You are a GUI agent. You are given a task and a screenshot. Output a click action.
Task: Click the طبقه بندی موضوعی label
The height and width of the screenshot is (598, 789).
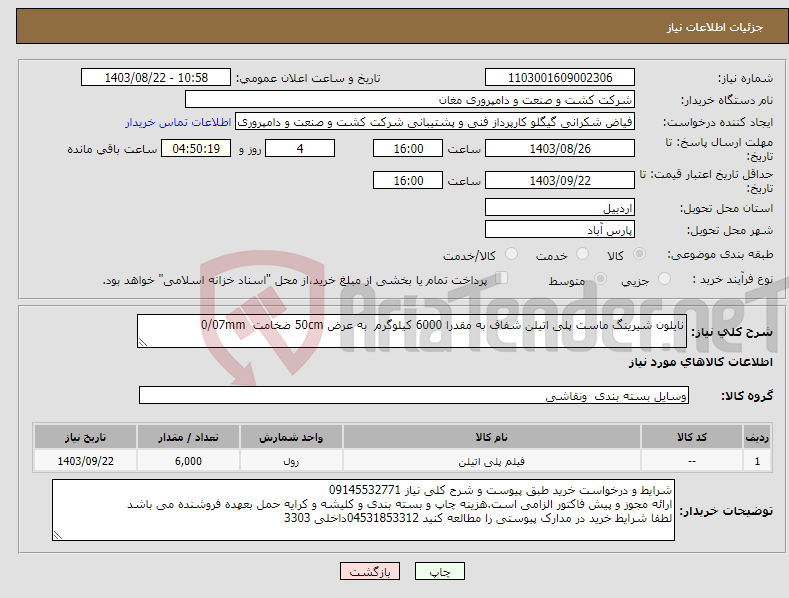tap(720, 255)
